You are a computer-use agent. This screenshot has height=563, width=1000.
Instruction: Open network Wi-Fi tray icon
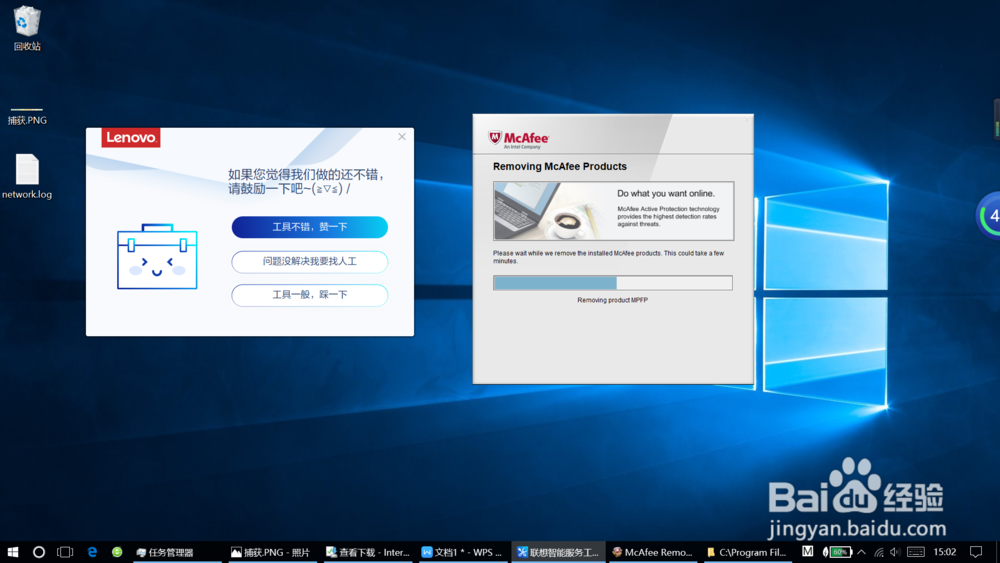879,552
